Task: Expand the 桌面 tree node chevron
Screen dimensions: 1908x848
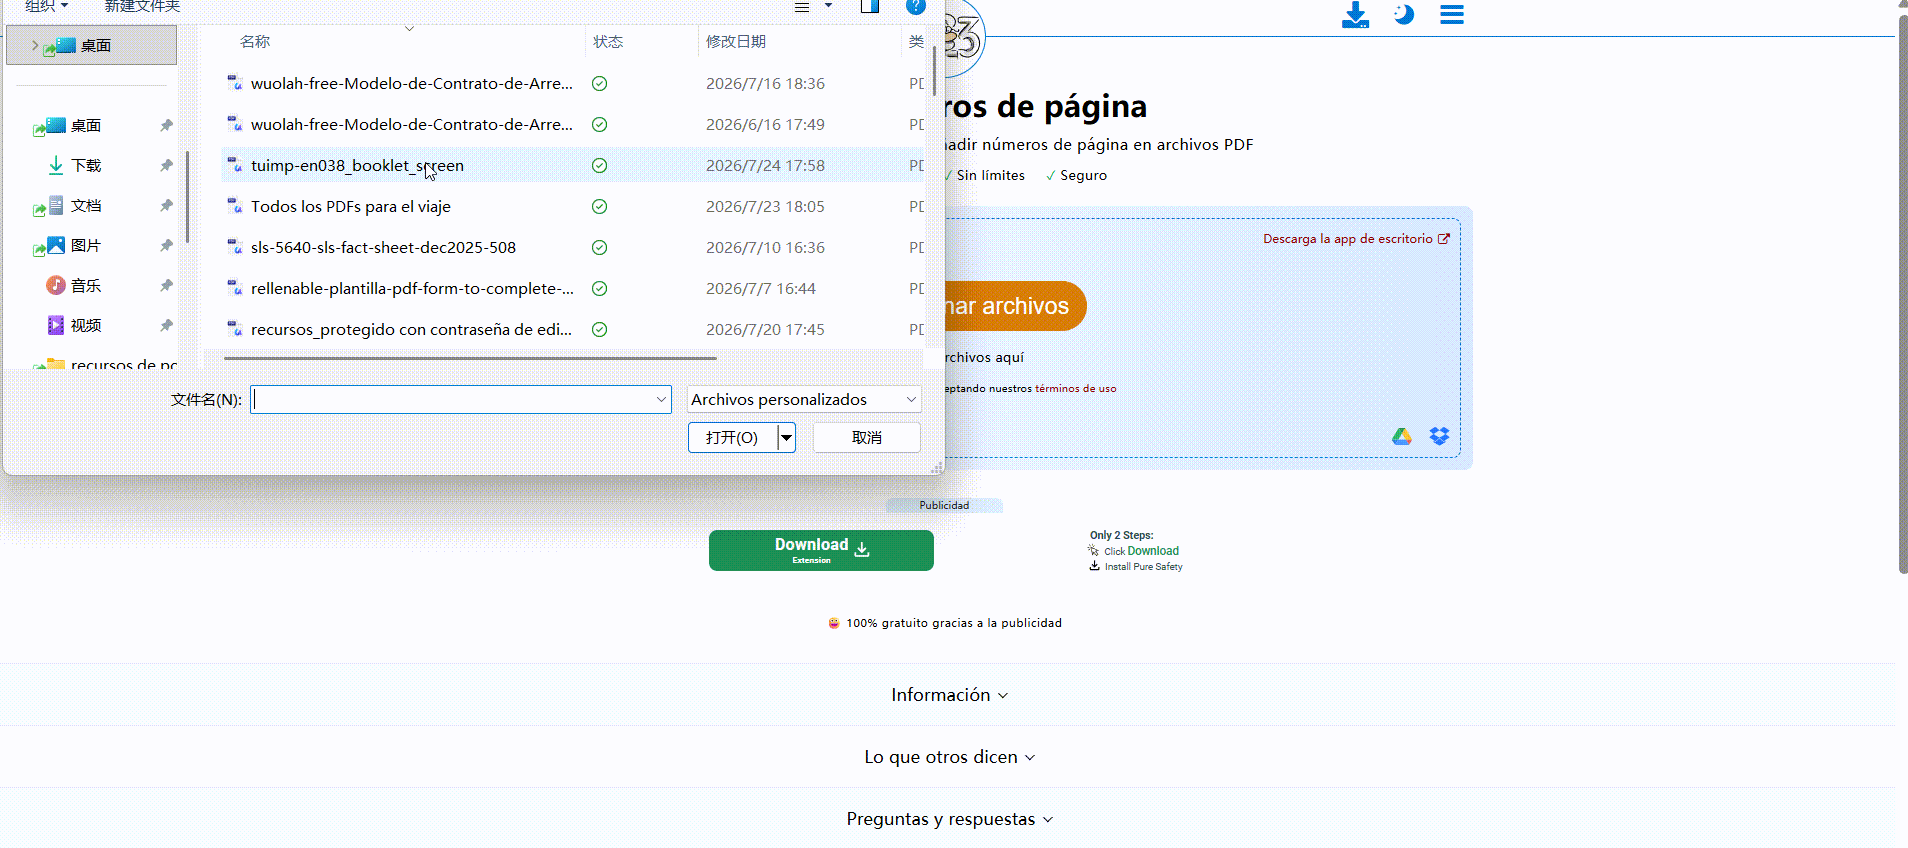Action: click(35, 45)
